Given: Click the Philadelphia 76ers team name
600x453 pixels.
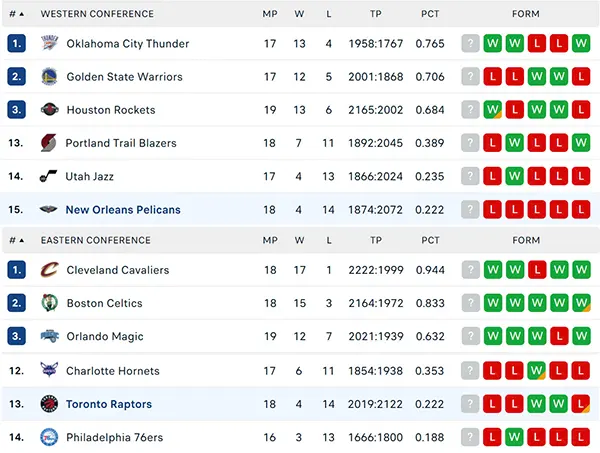Looking at the screenshot, I should [x=114, y=437].
